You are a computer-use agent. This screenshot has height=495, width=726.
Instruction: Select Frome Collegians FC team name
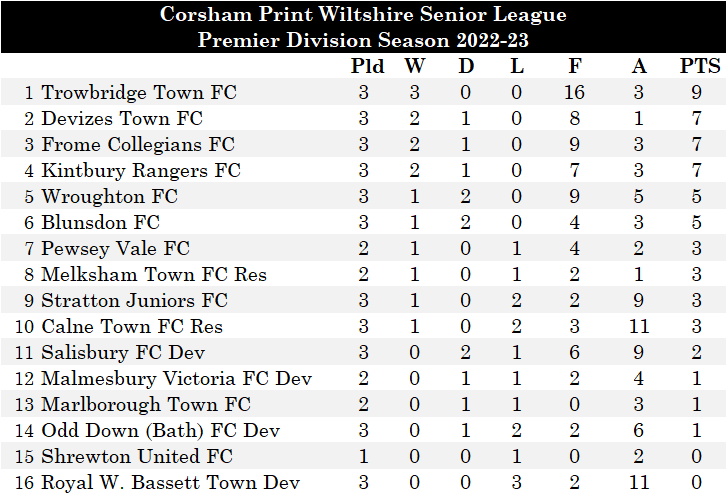coord(138,145)
